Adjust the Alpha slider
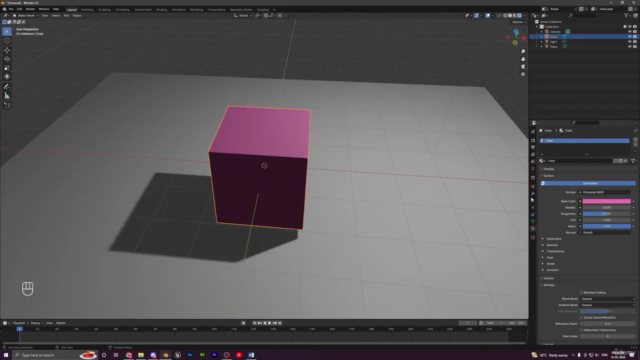This screenshot has height=360, width=640. (x=606, y=226)
